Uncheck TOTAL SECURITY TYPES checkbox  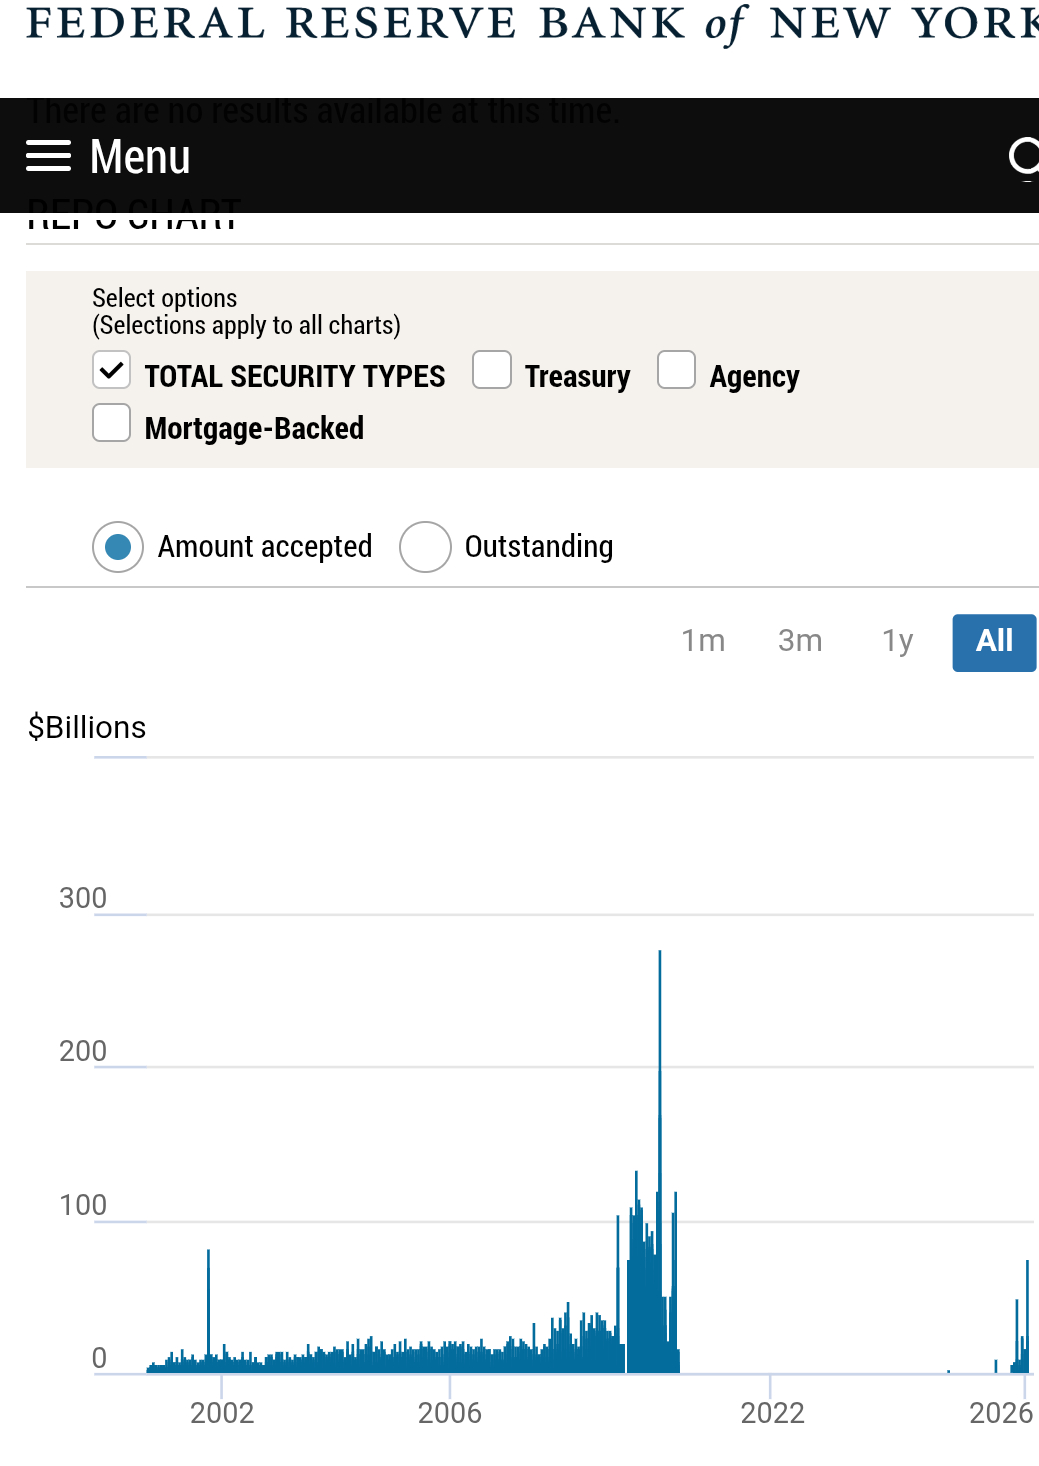pos(111,370)
